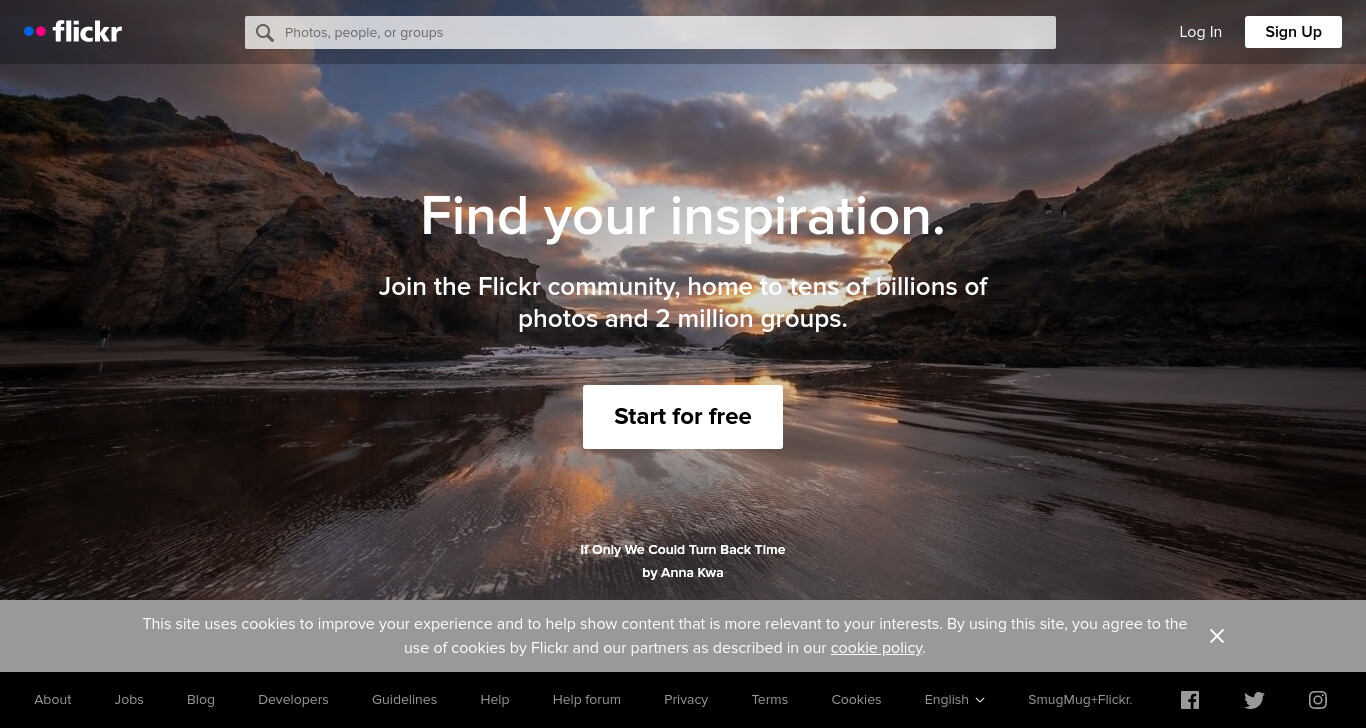Open the Developers footer link
Image resolution: width=1366 pixels, height=728 pixels.
[x=293, y=700]
